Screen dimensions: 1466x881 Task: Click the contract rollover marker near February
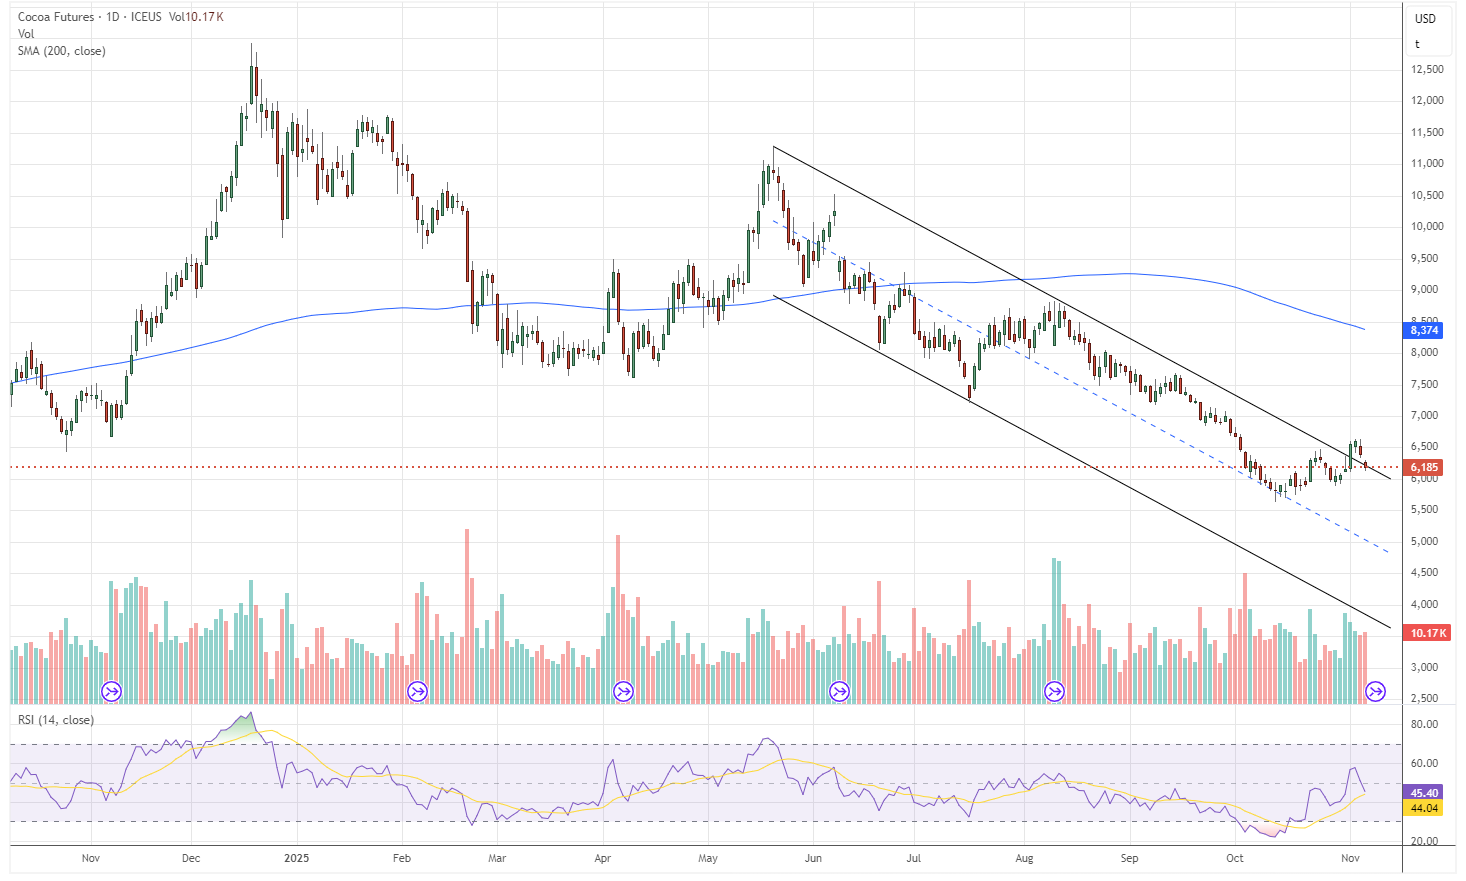point(417,691)
